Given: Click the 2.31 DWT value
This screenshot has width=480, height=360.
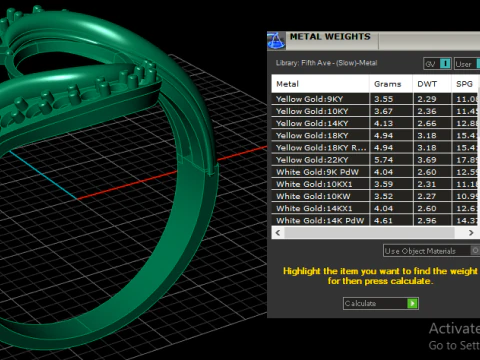Looking at the screenshot, I should [427, 184].
